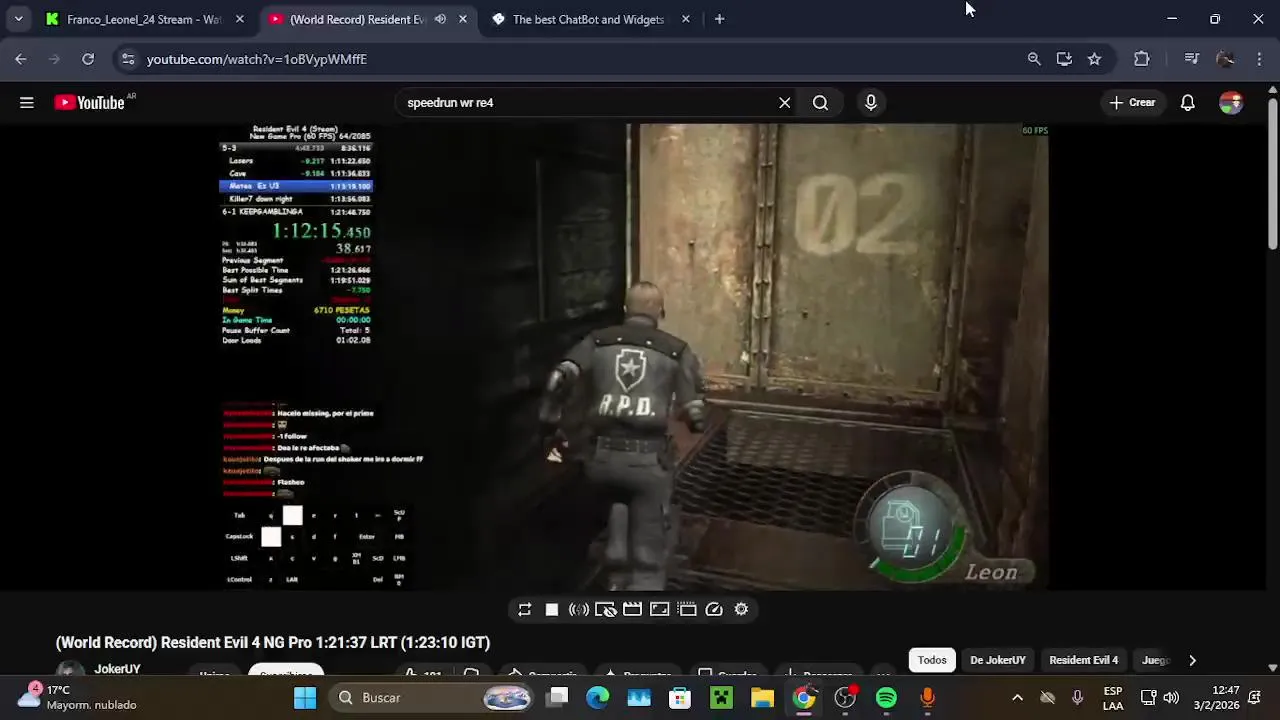Open Minecraft from the taskbar
This screenshot has width=1280, height=720.
pyautogui.click(x=721, y=698)
